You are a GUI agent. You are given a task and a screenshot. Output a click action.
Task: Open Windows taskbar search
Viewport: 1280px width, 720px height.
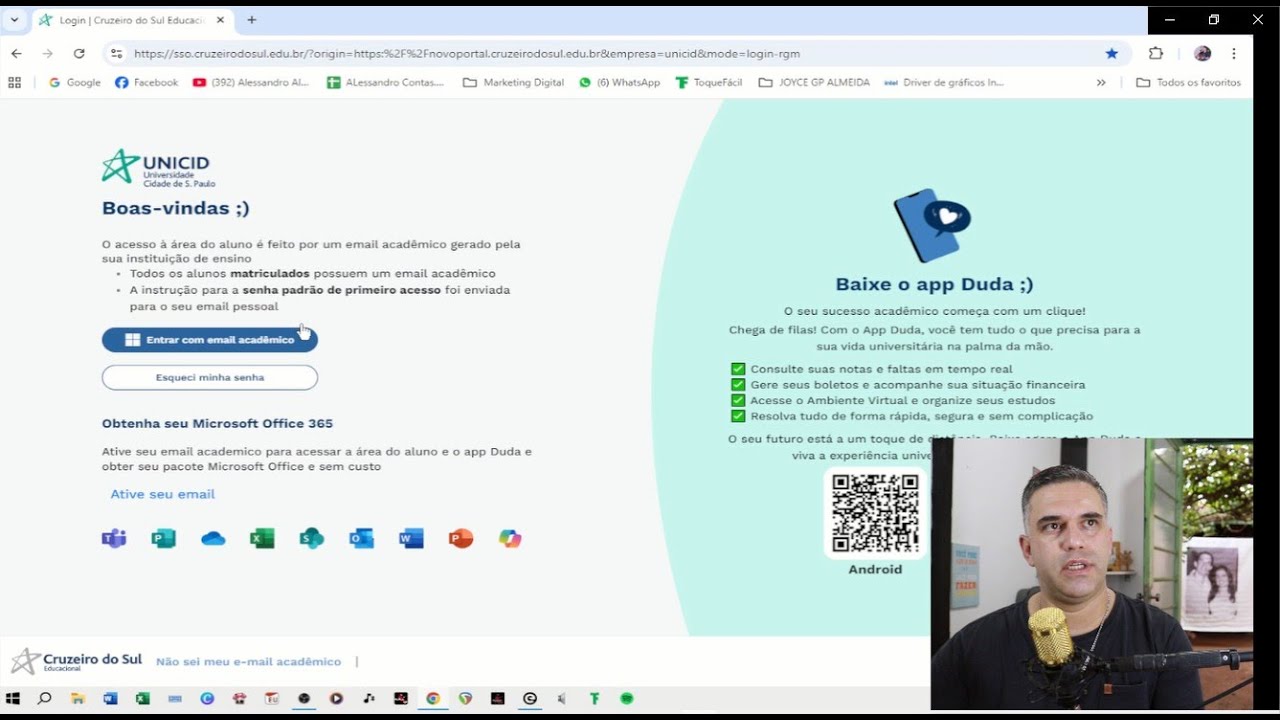point(44,698)
